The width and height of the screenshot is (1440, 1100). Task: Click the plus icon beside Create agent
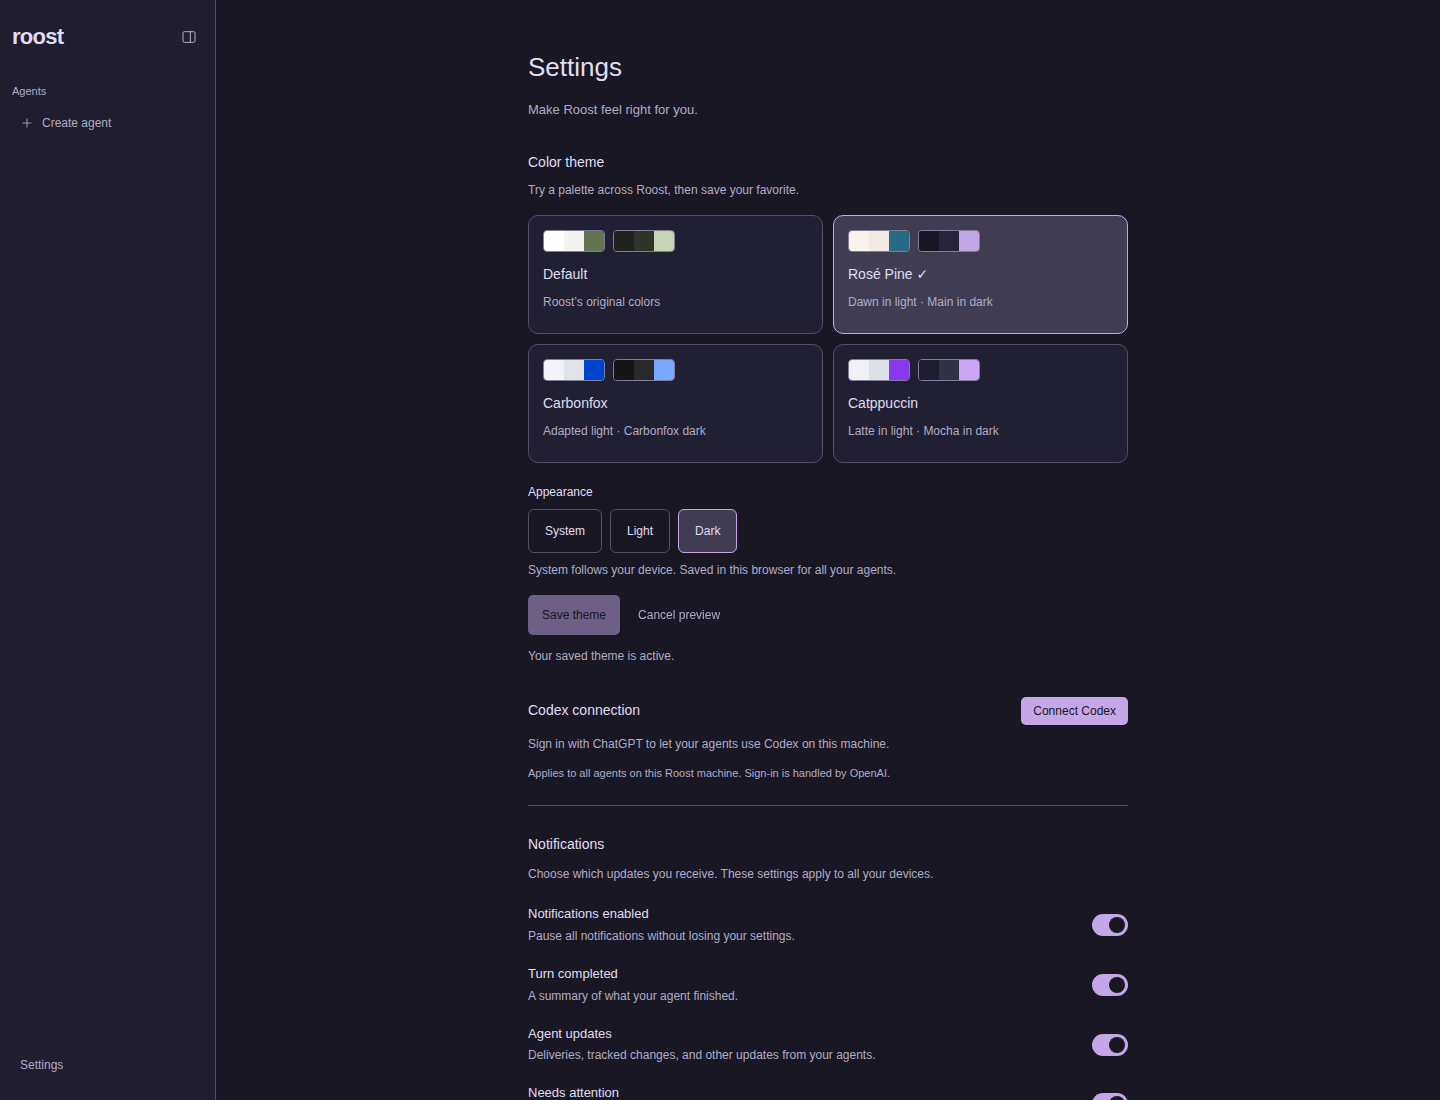[x=27, y=123]
